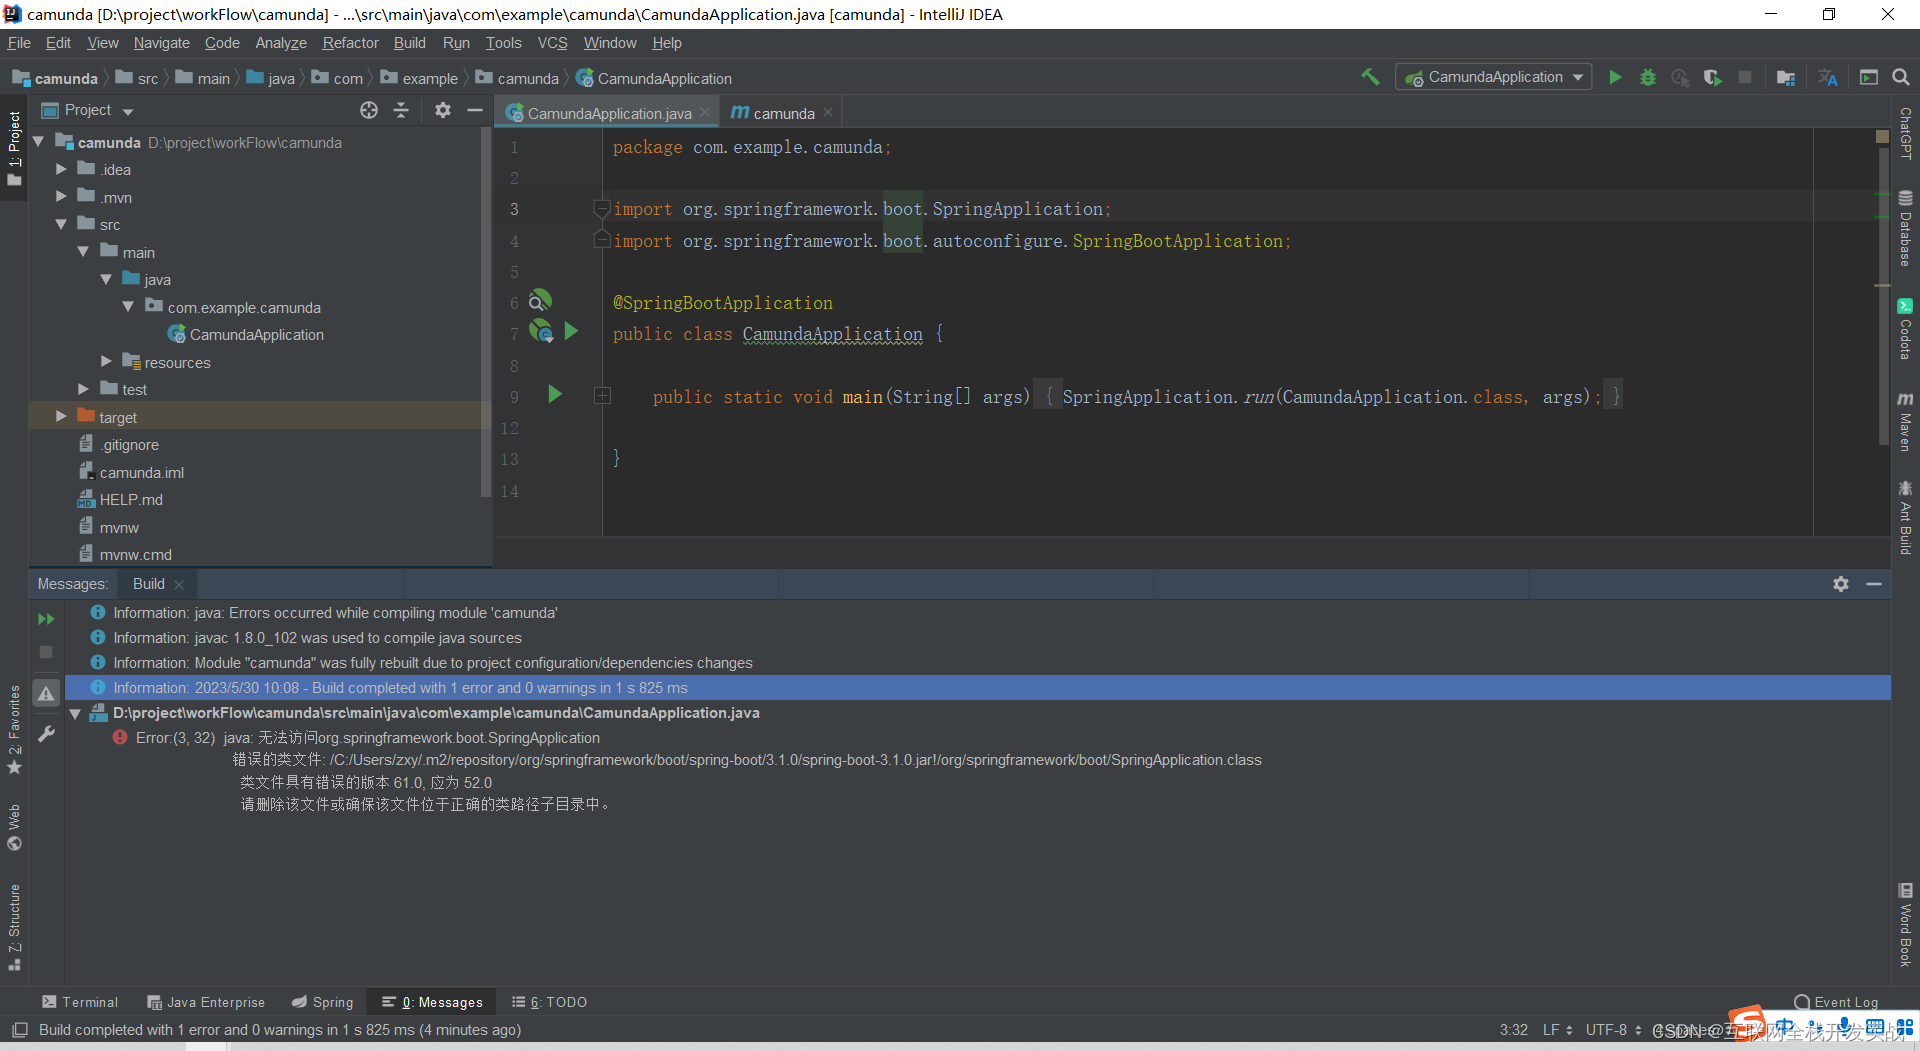The height and width of the screenshot is (1051, 1920).
Task: Click Spring bean gutter icon on line 6
Action: 540,301
